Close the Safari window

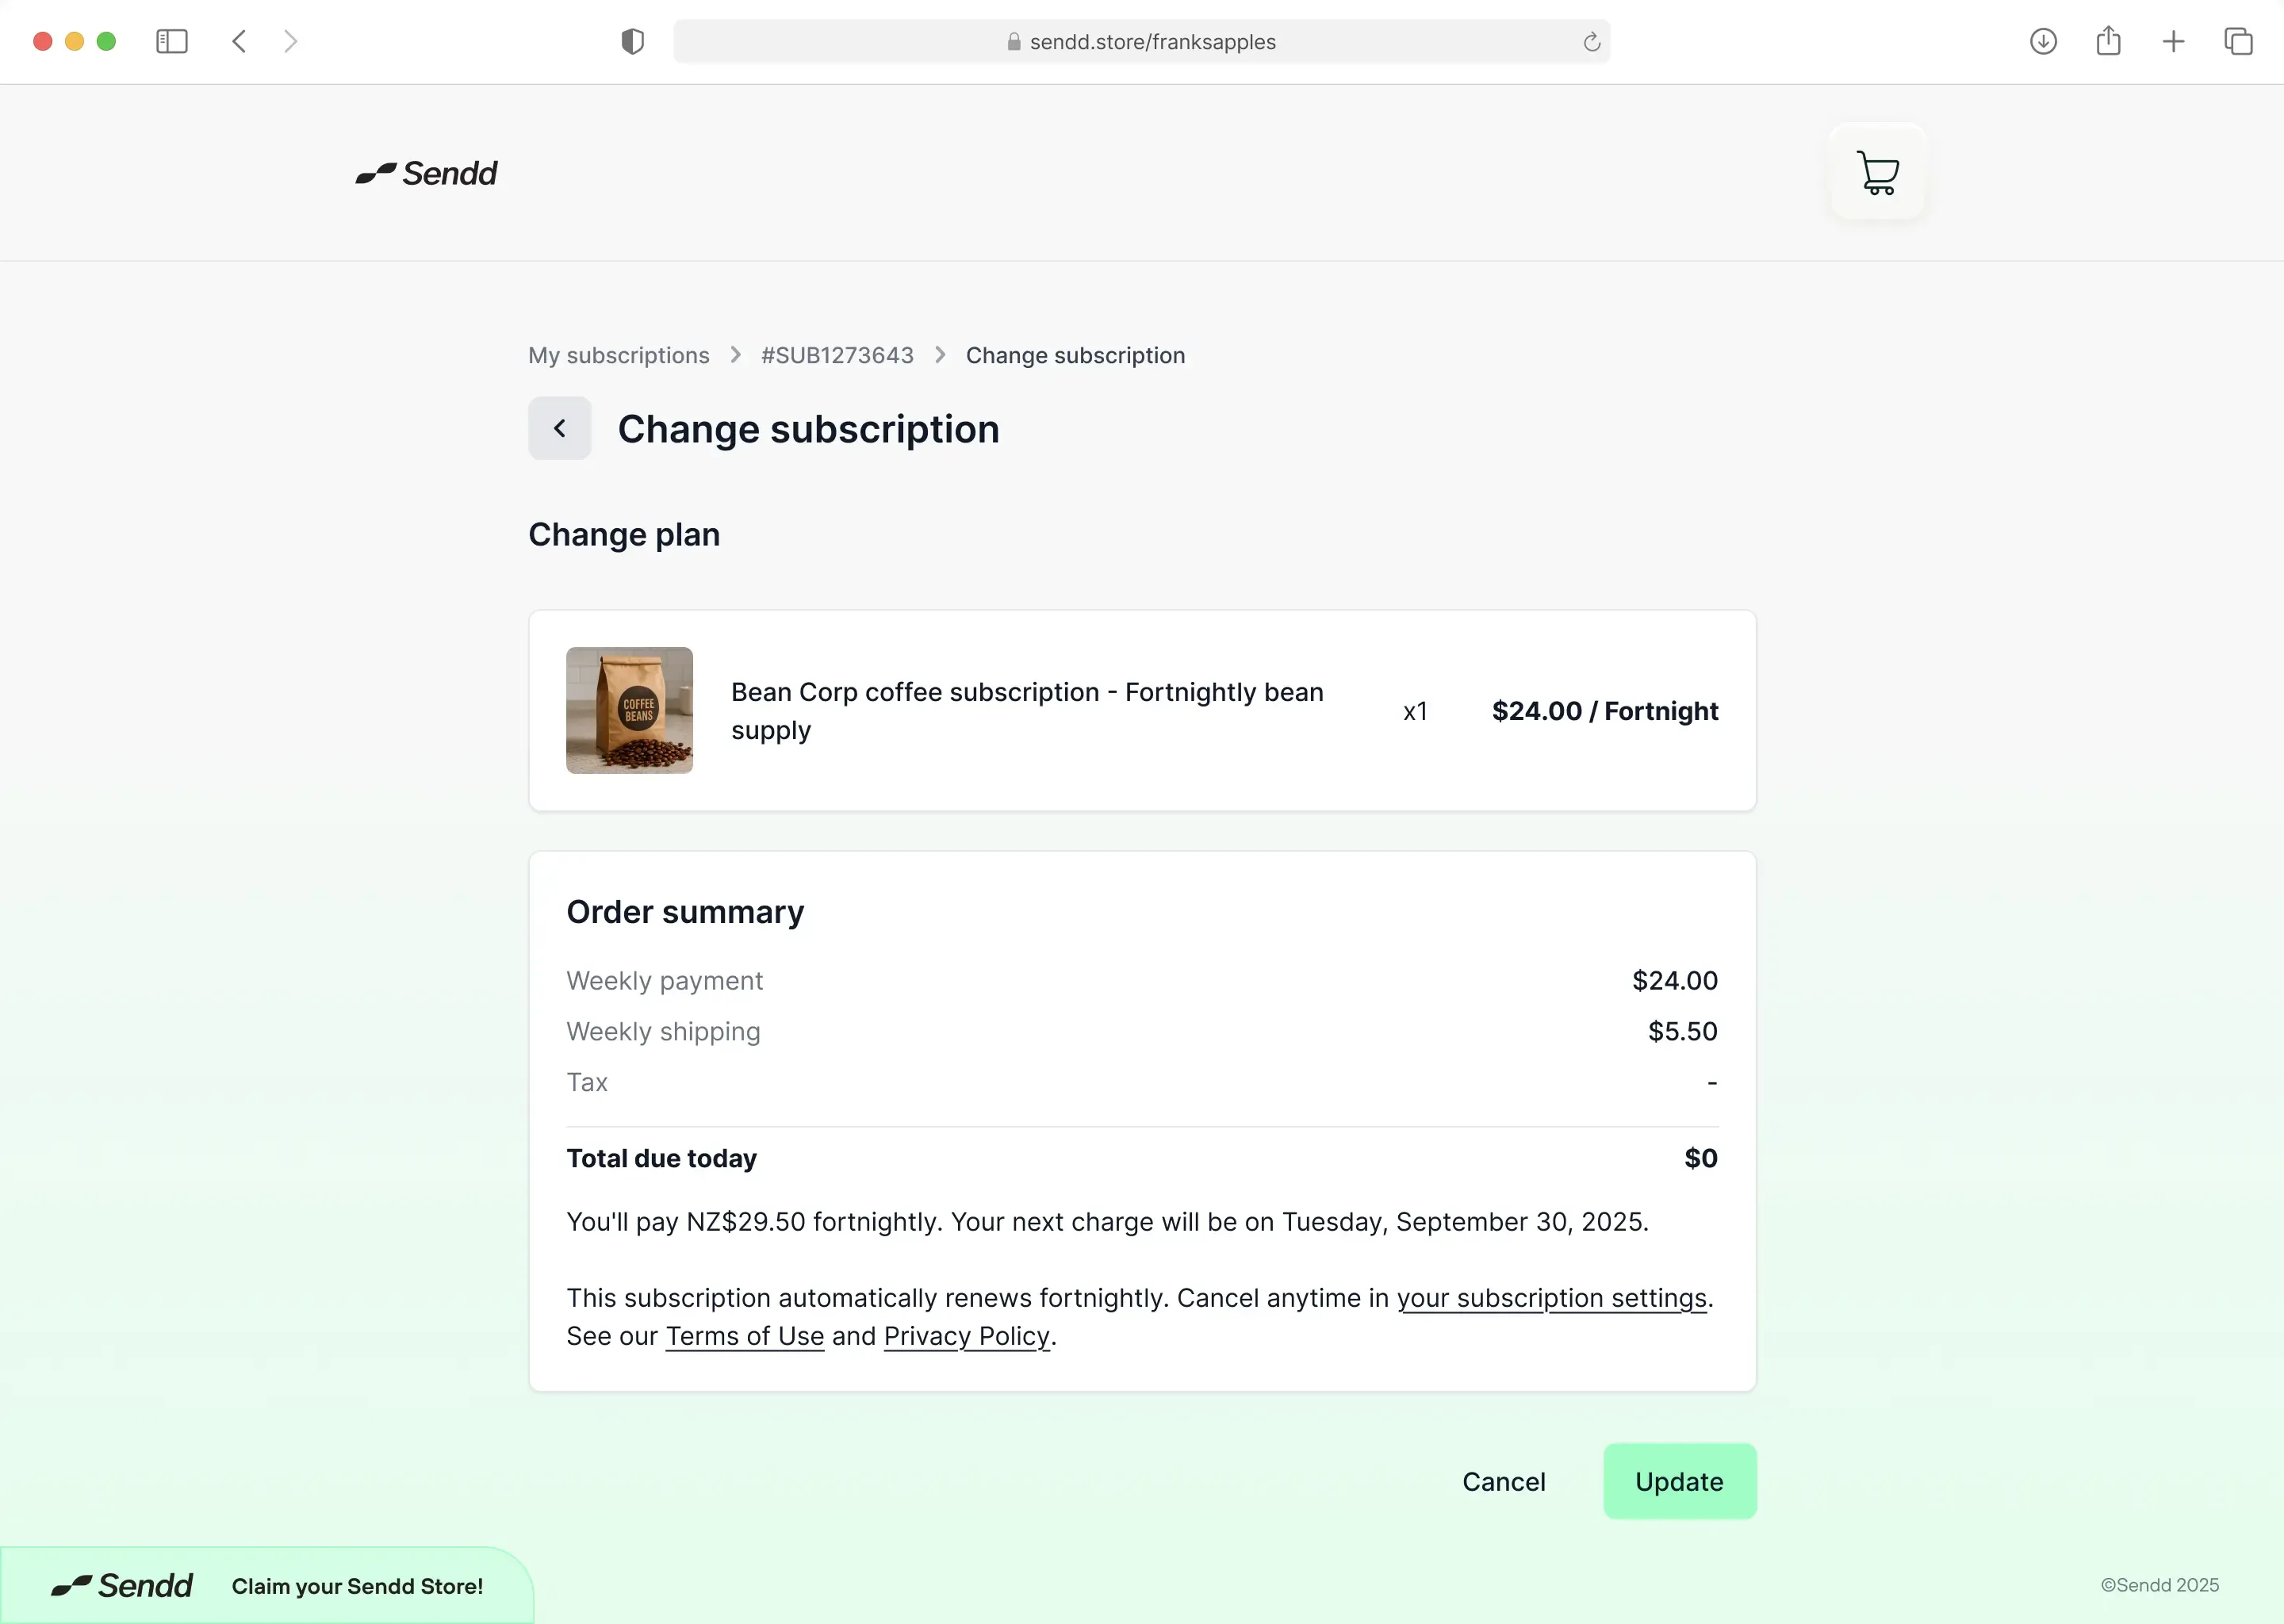pos(42,41)
